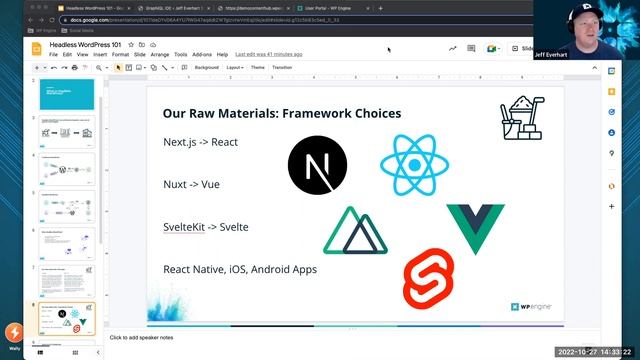This screenshot has width=640, height=360.
Task: Click the Transition button
Action: (282, 67)
